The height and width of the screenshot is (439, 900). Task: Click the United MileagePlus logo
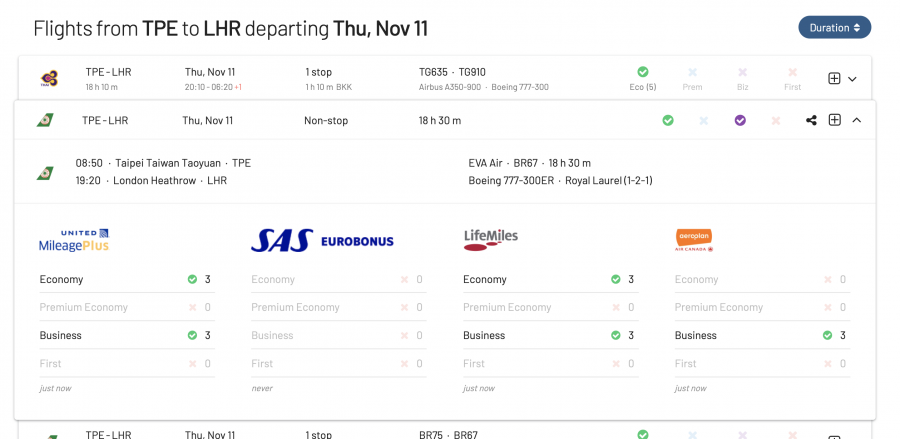tap(74, 240)
